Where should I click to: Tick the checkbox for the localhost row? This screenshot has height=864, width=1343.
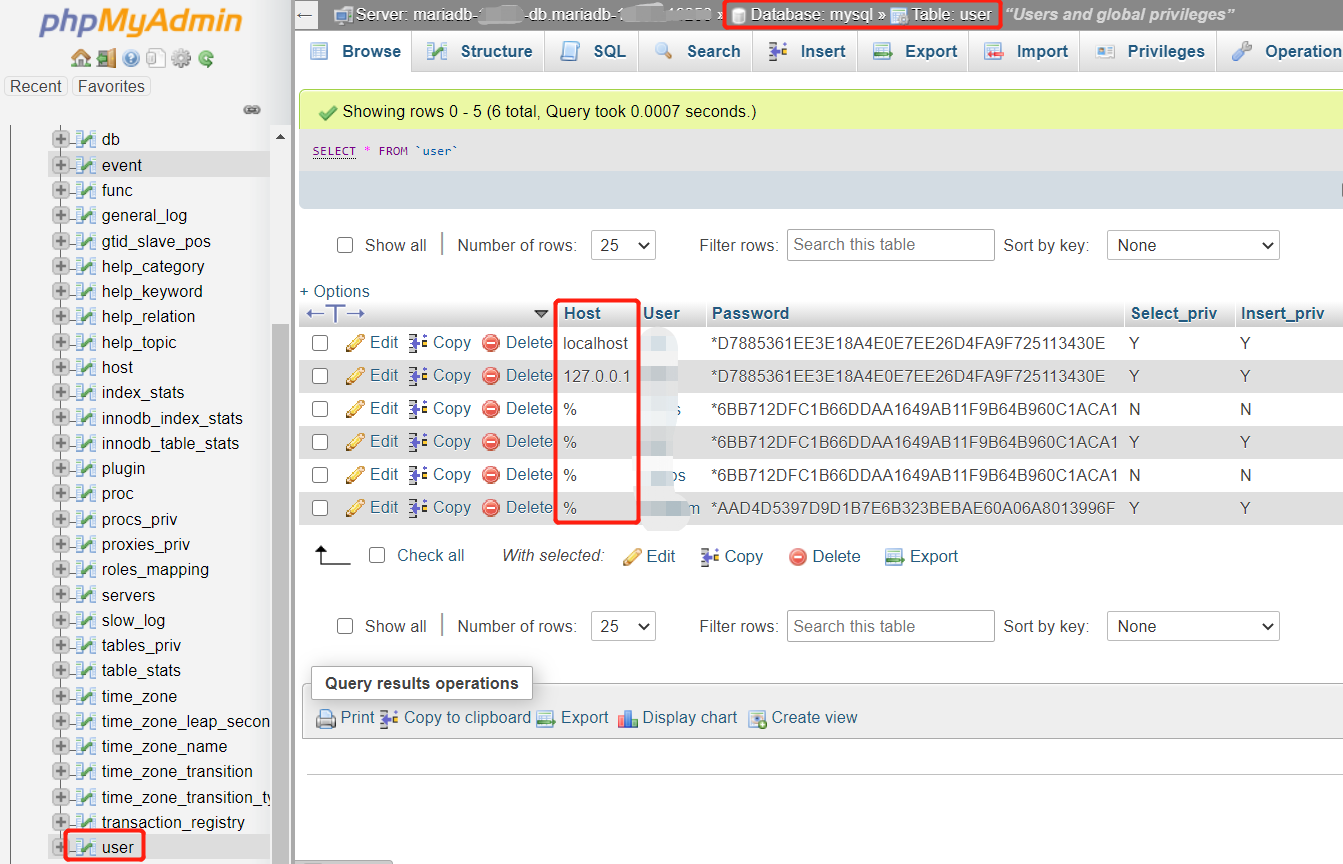pos(320,343)
